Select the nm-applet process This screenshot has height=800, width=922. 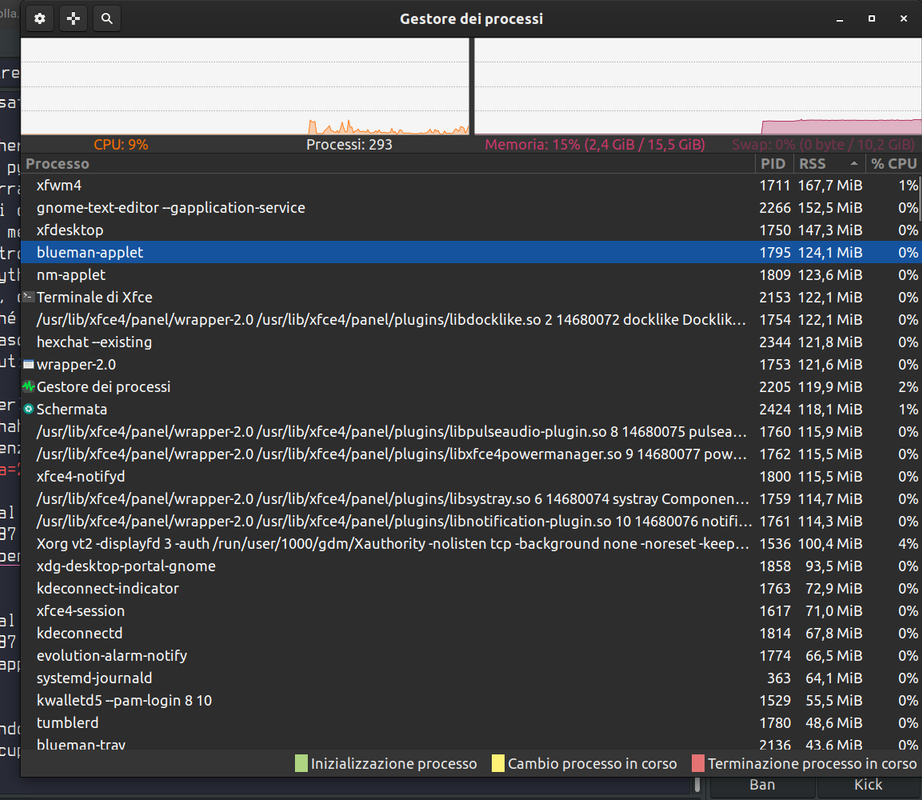(470, 275)
